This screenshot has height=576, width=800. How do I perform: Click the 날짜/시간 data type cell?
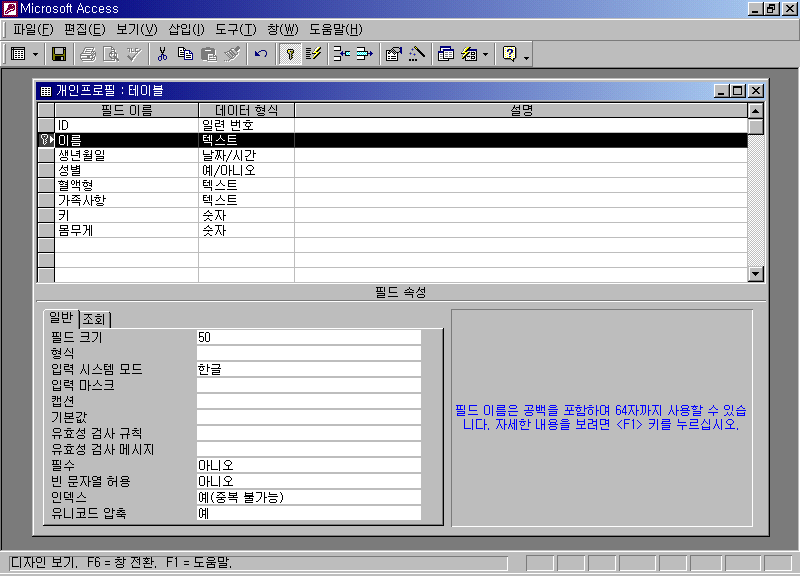(x=246, y=155)
